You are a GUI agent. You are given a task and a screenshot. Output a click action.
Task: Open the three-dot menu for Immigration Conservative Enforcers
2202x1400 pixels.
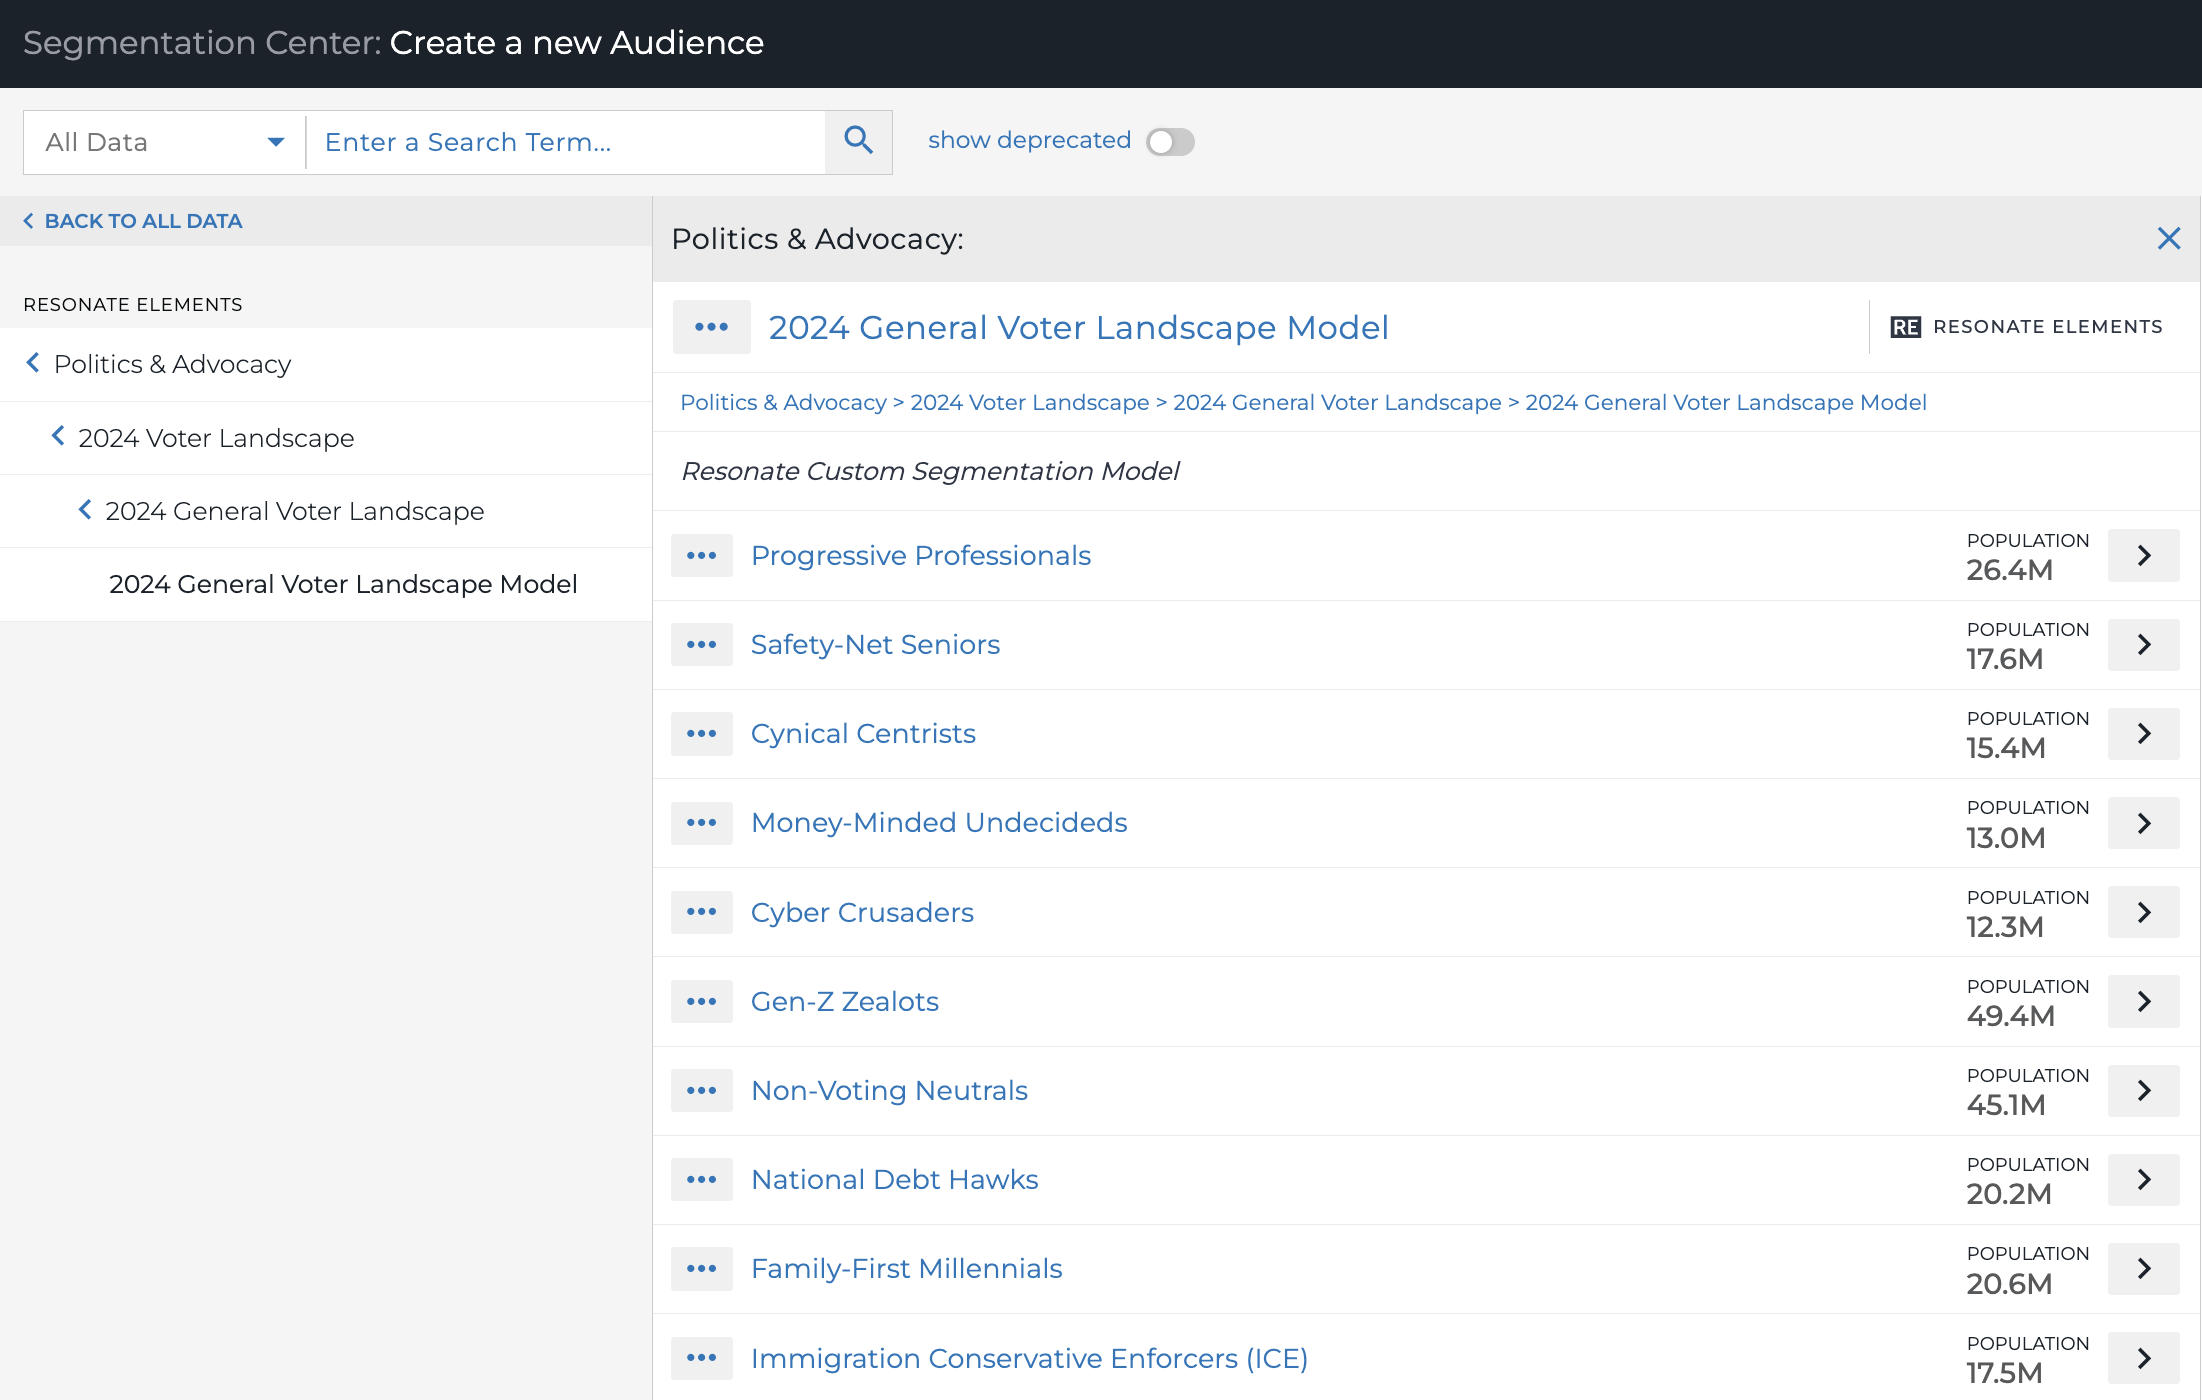702,1358
